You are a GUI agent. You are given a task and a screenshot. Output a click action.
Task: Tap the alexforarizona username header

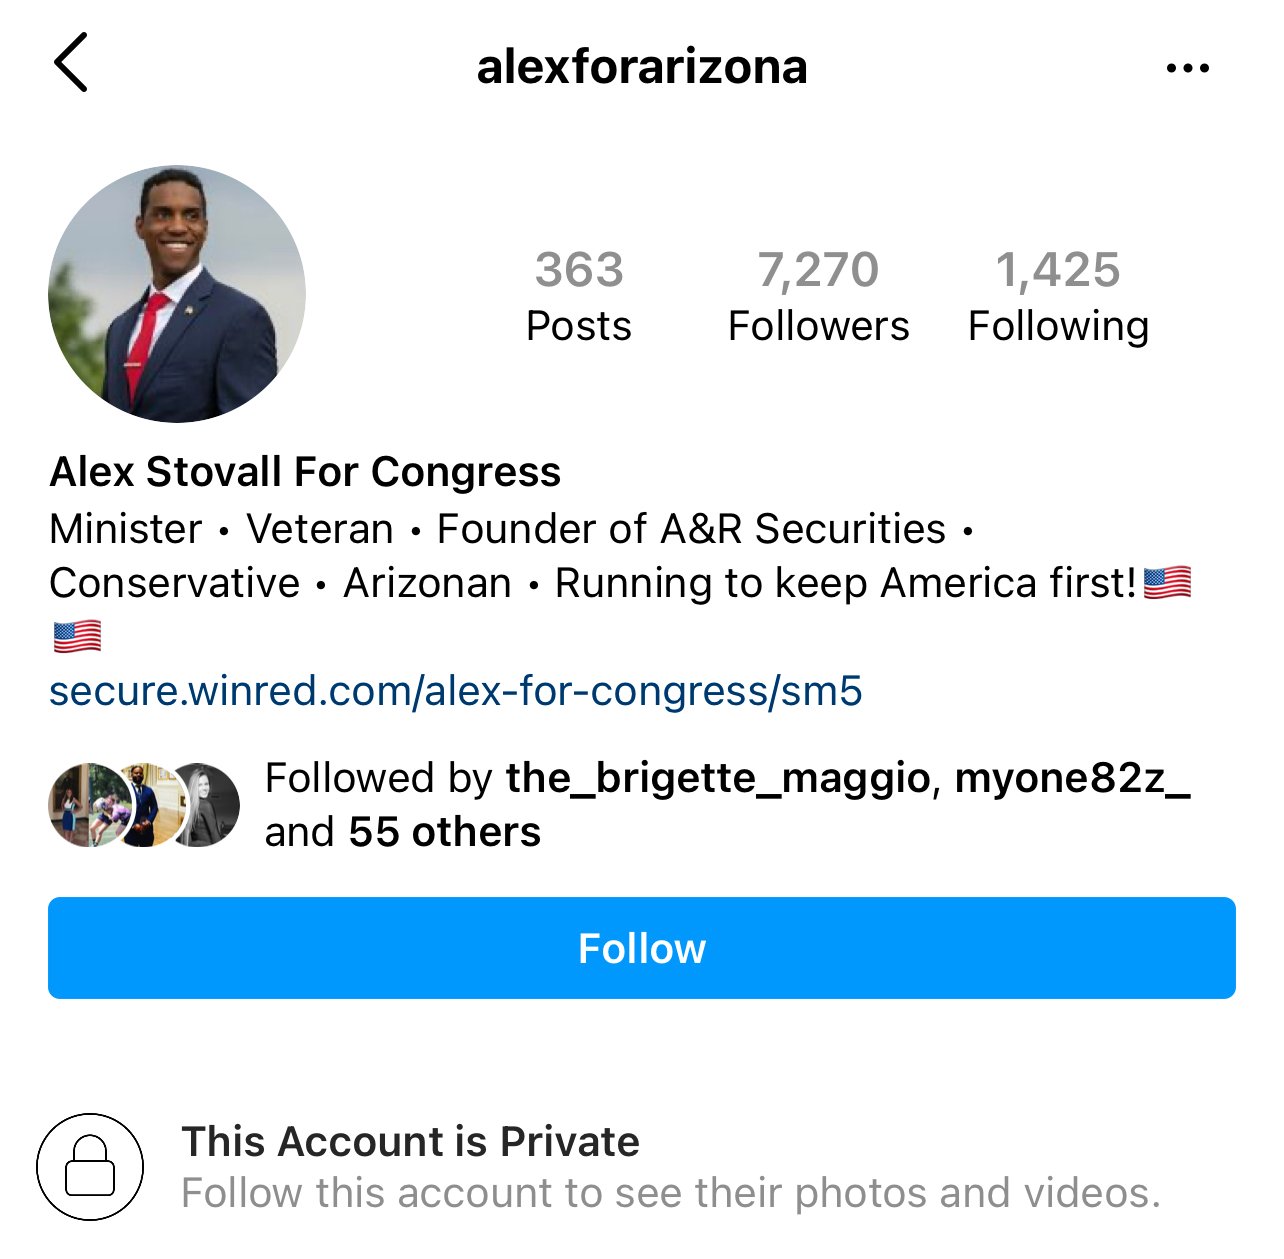642,67
